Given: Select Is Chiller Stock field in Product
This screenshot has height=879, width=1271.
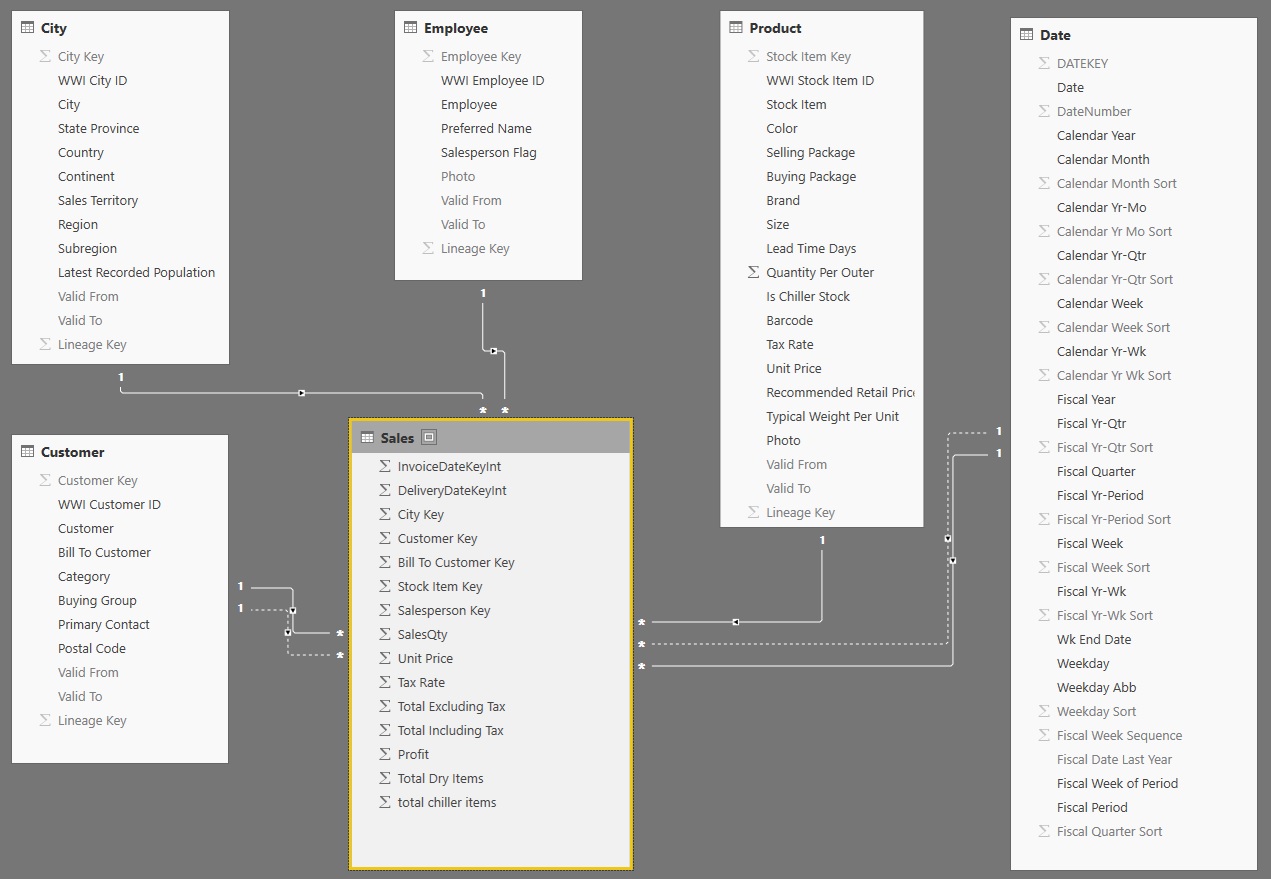Looking at the screenshot, I should click(807, 296).
